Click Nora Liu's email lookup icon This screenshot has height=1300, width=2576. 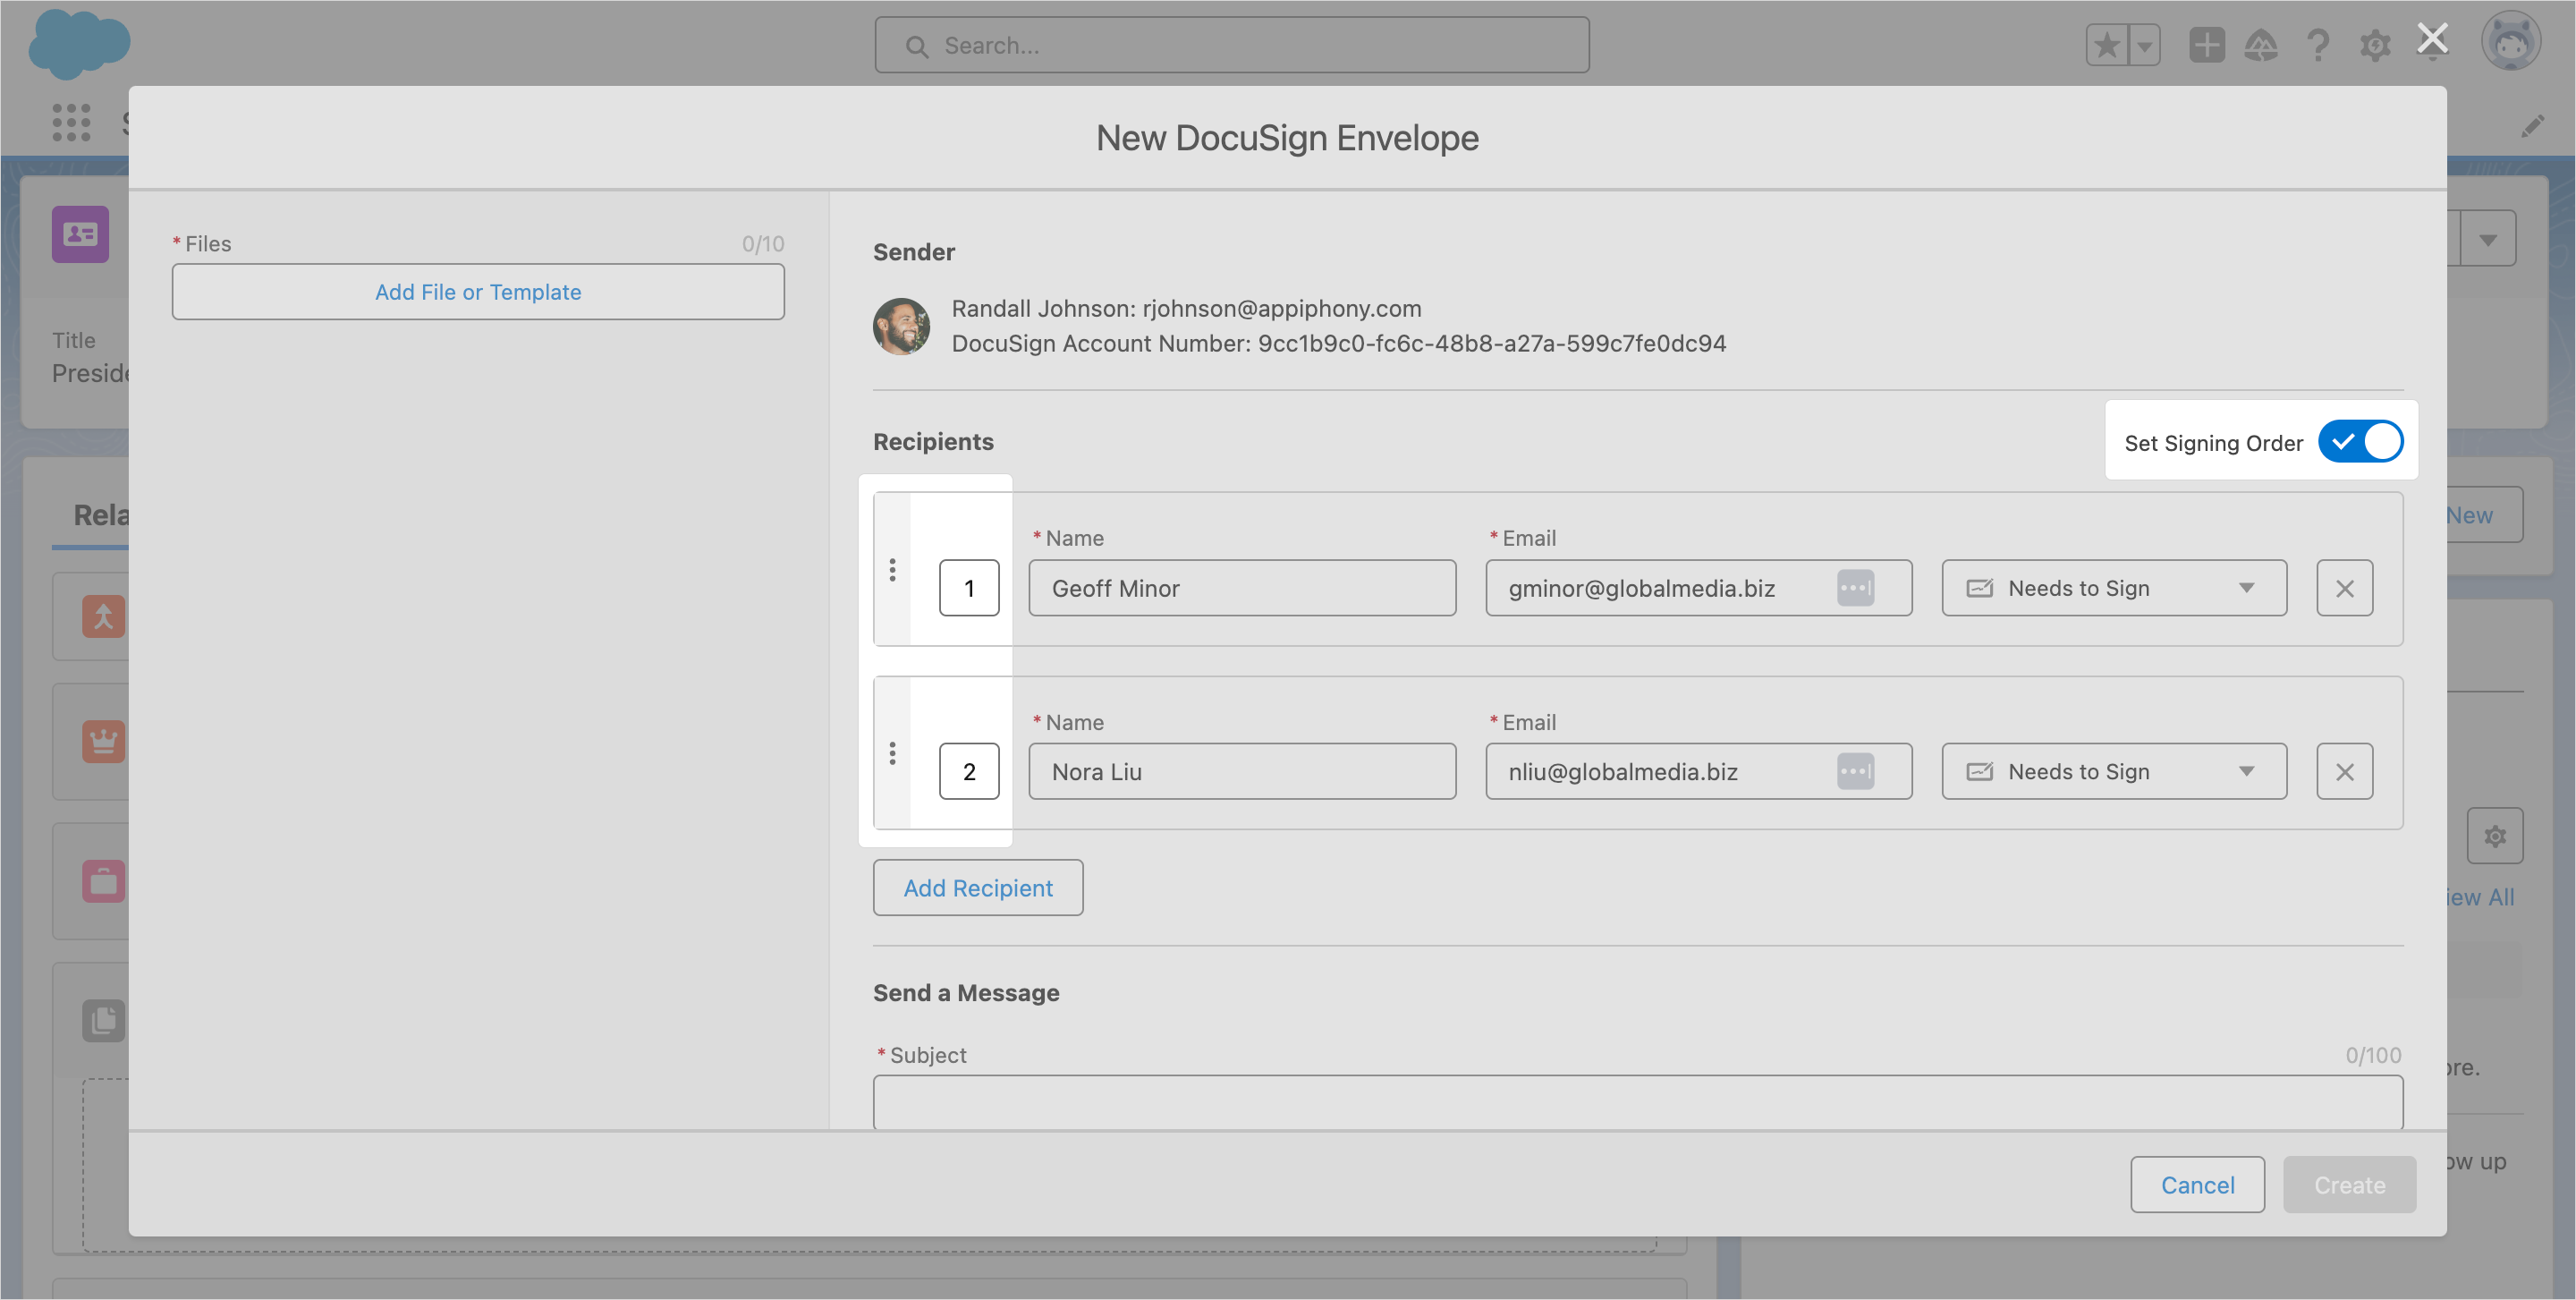click(x=1855, y=771)
